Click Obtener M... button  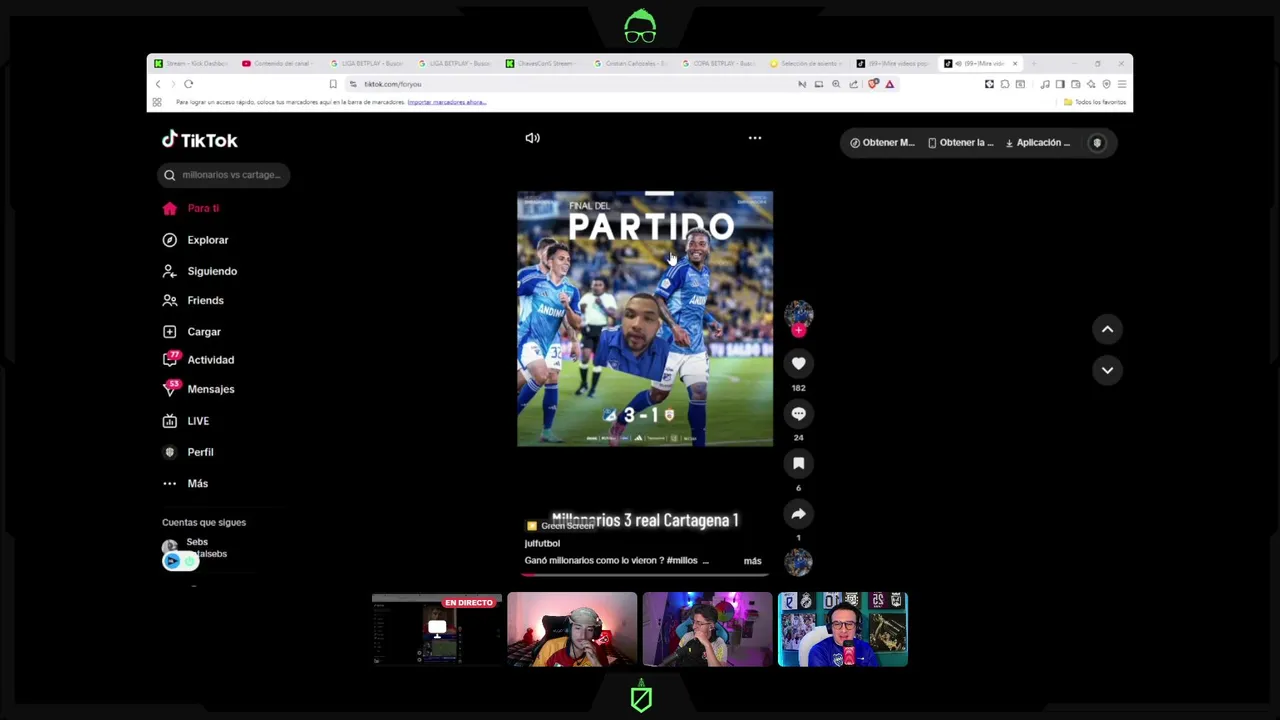point(882,143)
